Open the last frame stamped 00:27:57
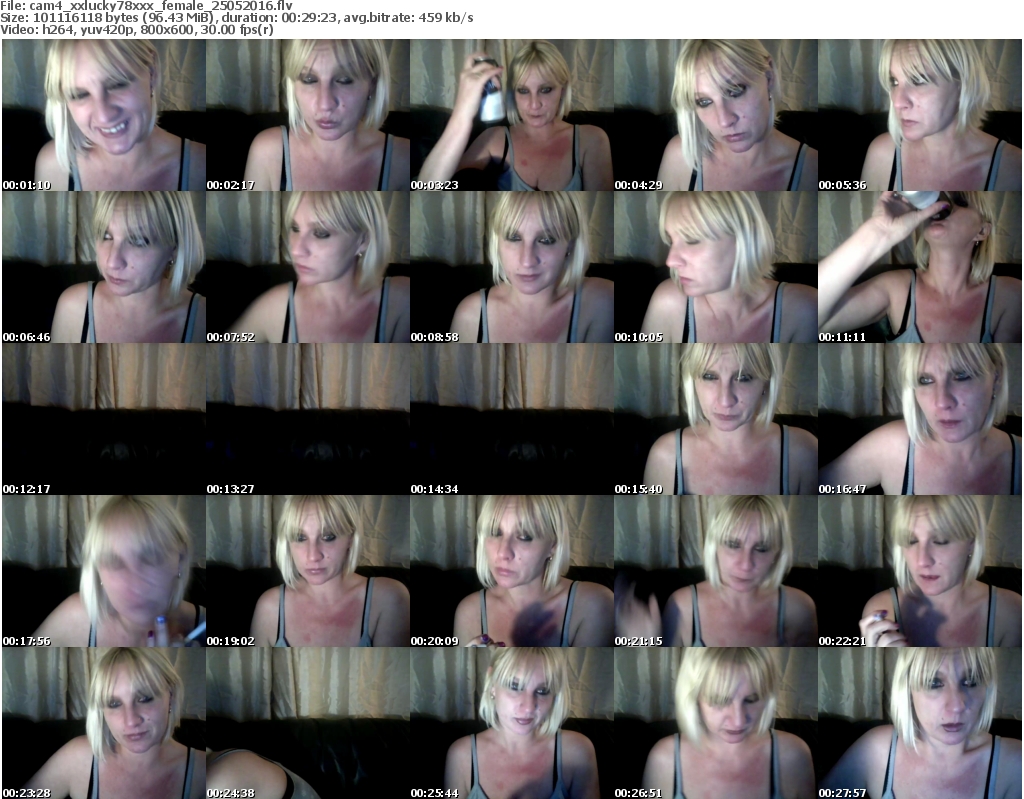 (x=920, y=723)
